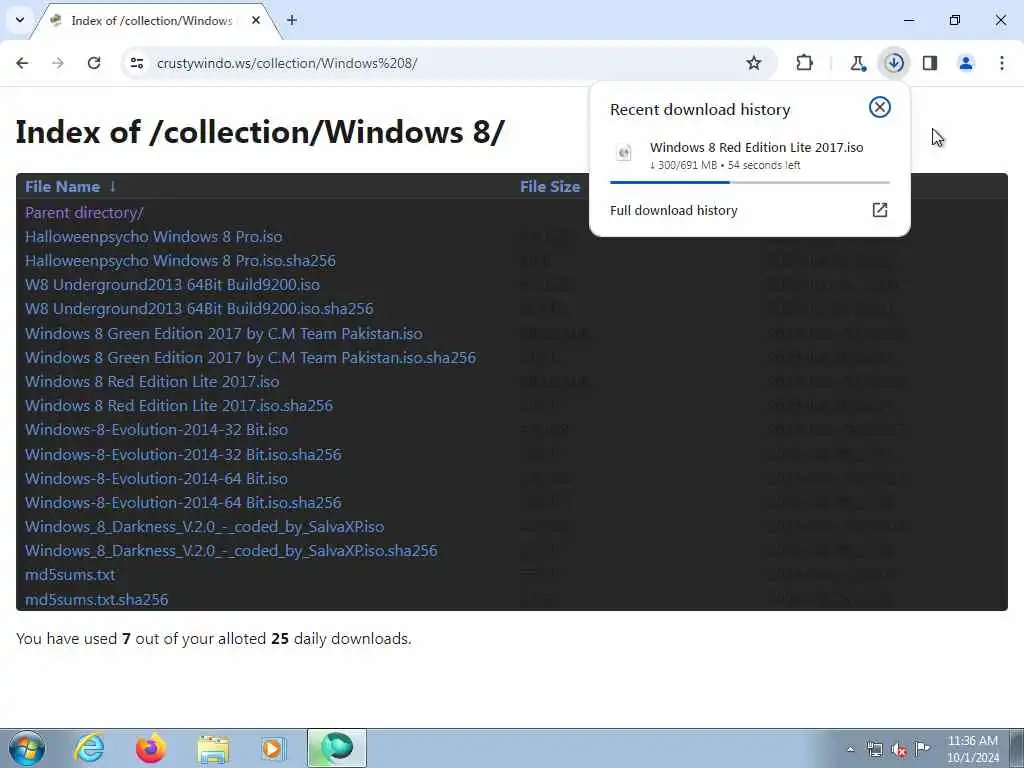Click the file icon of the downloading ISO

624,153
